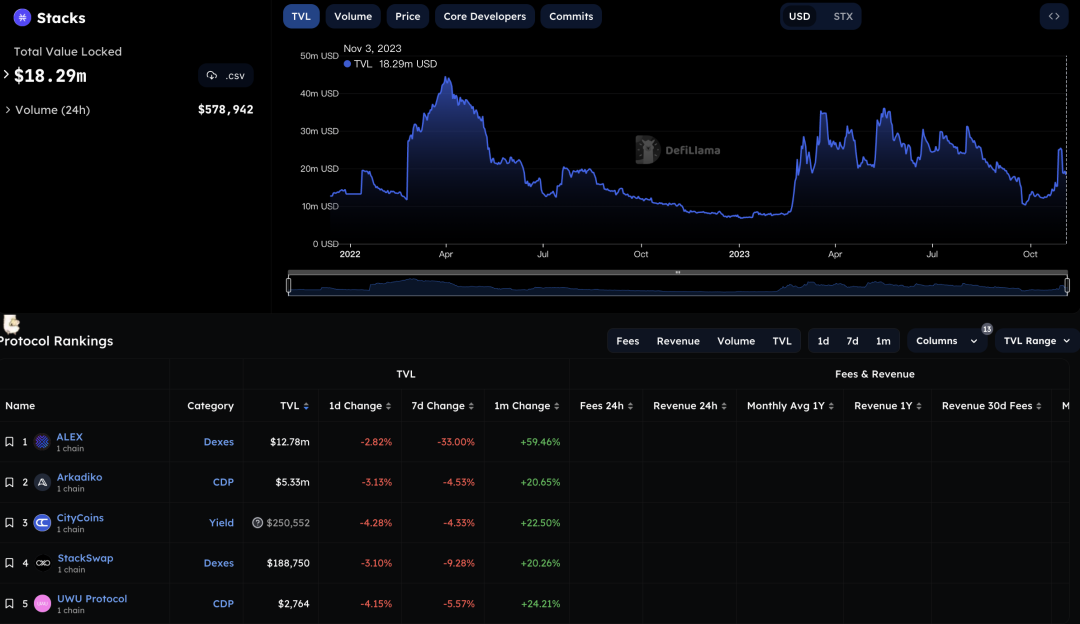Click the DefiLlama llama icon above Protocol Rankings

(x=10, y=326)
